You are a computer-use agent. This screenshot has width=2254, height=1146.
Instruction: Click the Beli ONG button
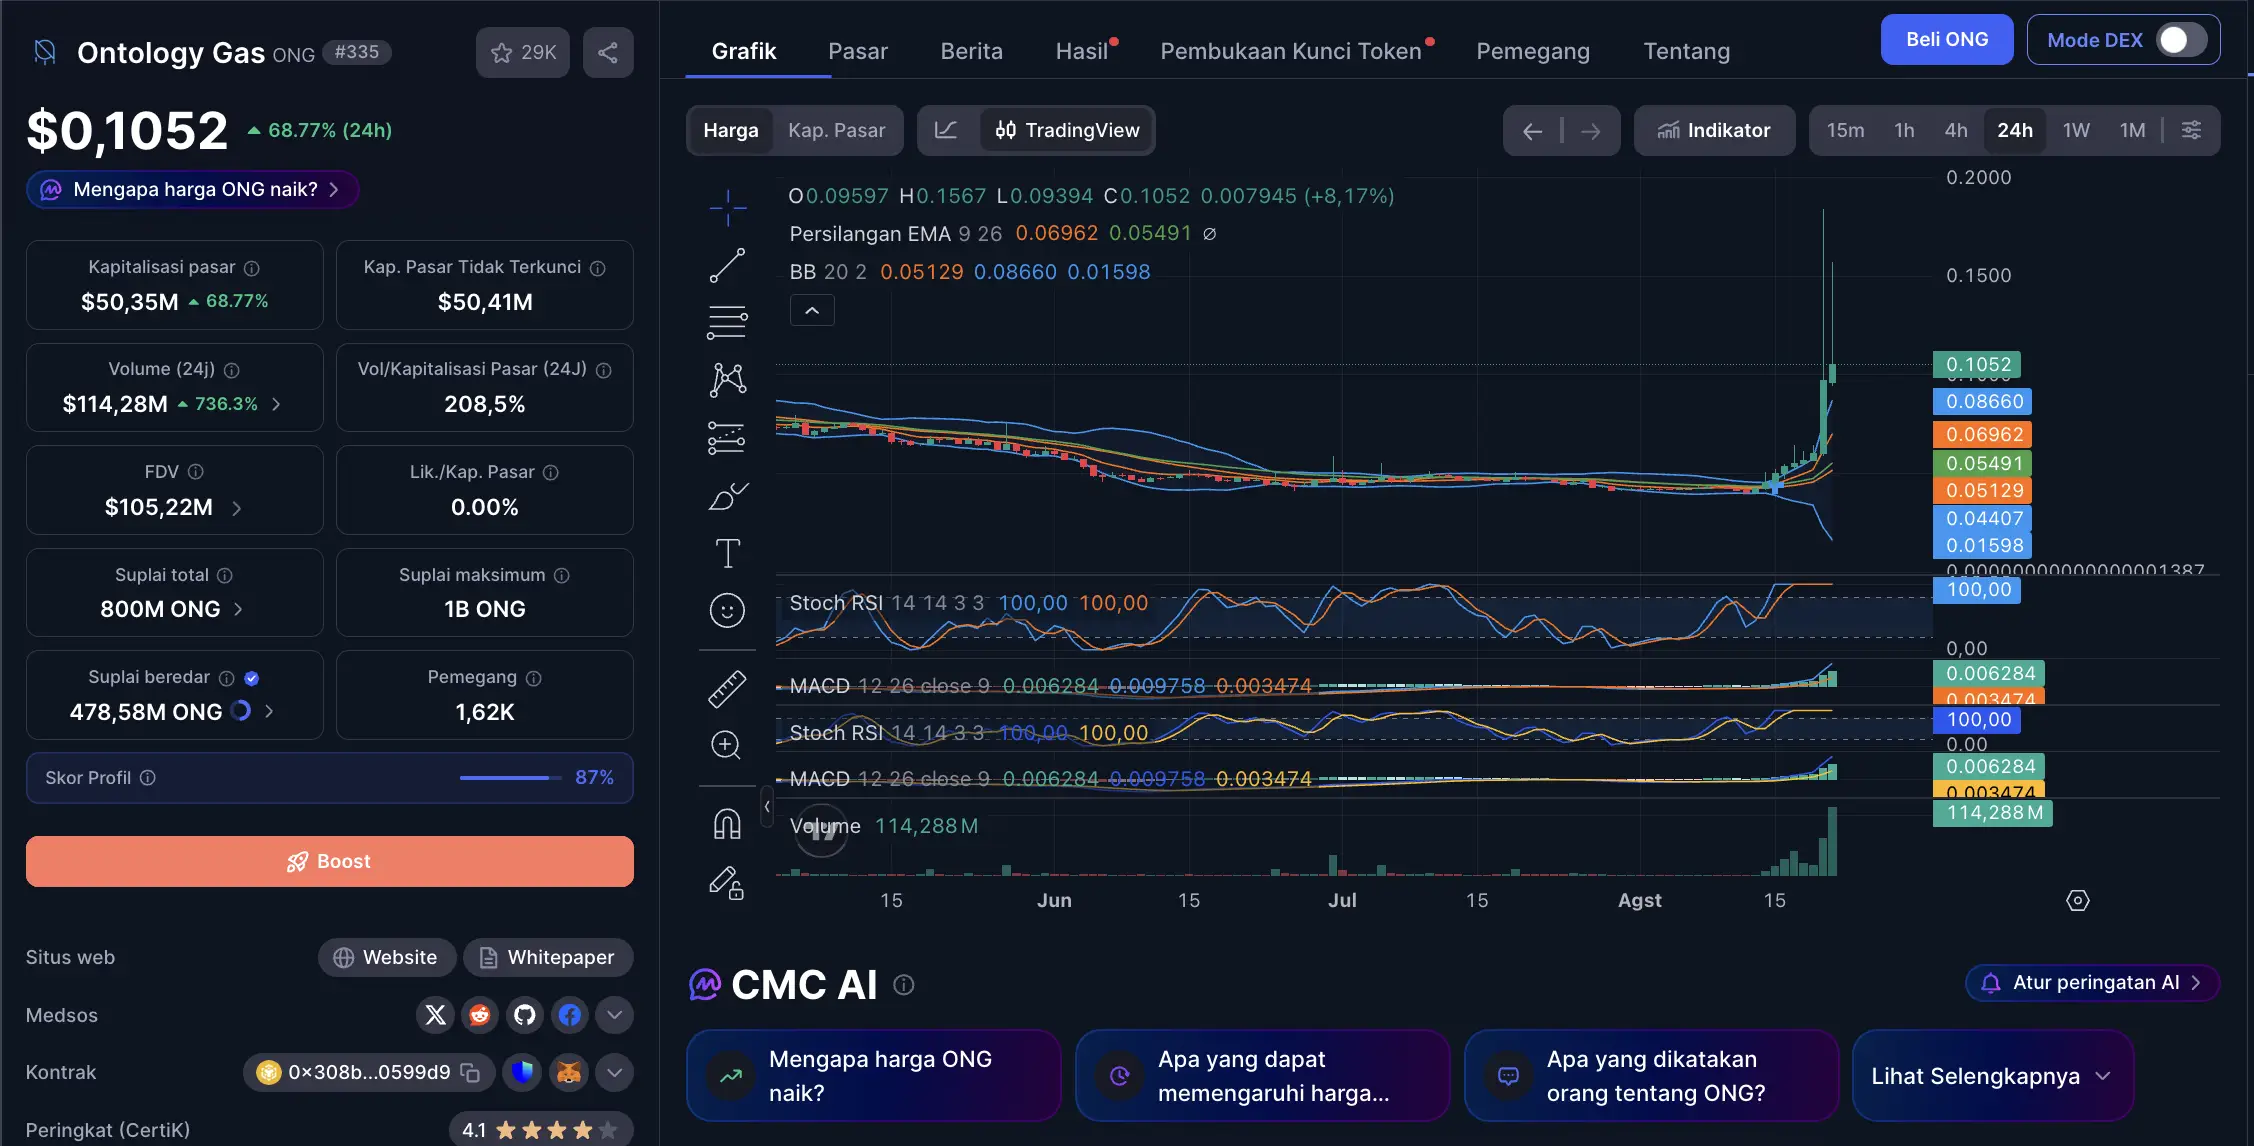1947,40
